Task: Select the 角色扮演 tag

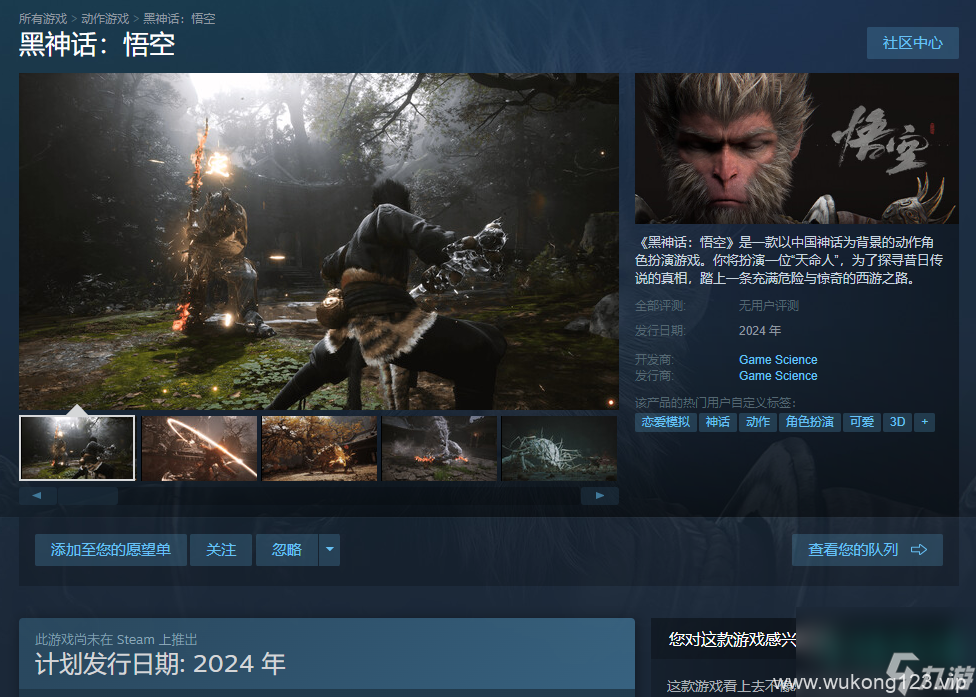Action: [x=810, y=422]
